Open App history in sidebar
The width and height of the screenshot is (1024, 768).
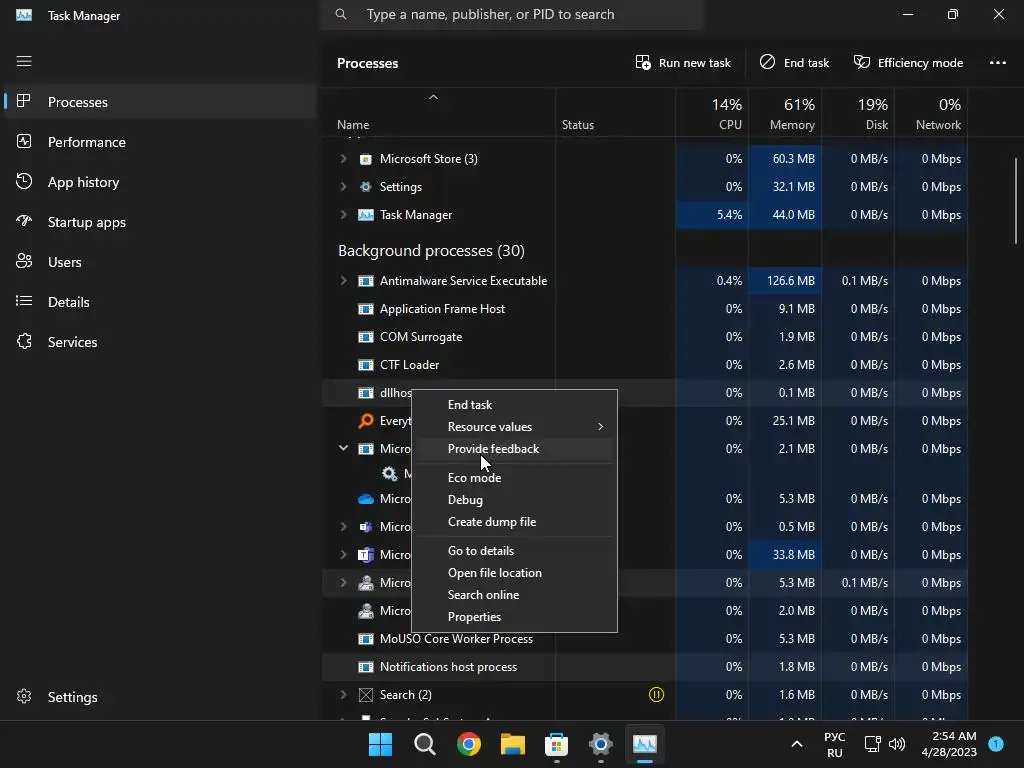click(159, 182)
